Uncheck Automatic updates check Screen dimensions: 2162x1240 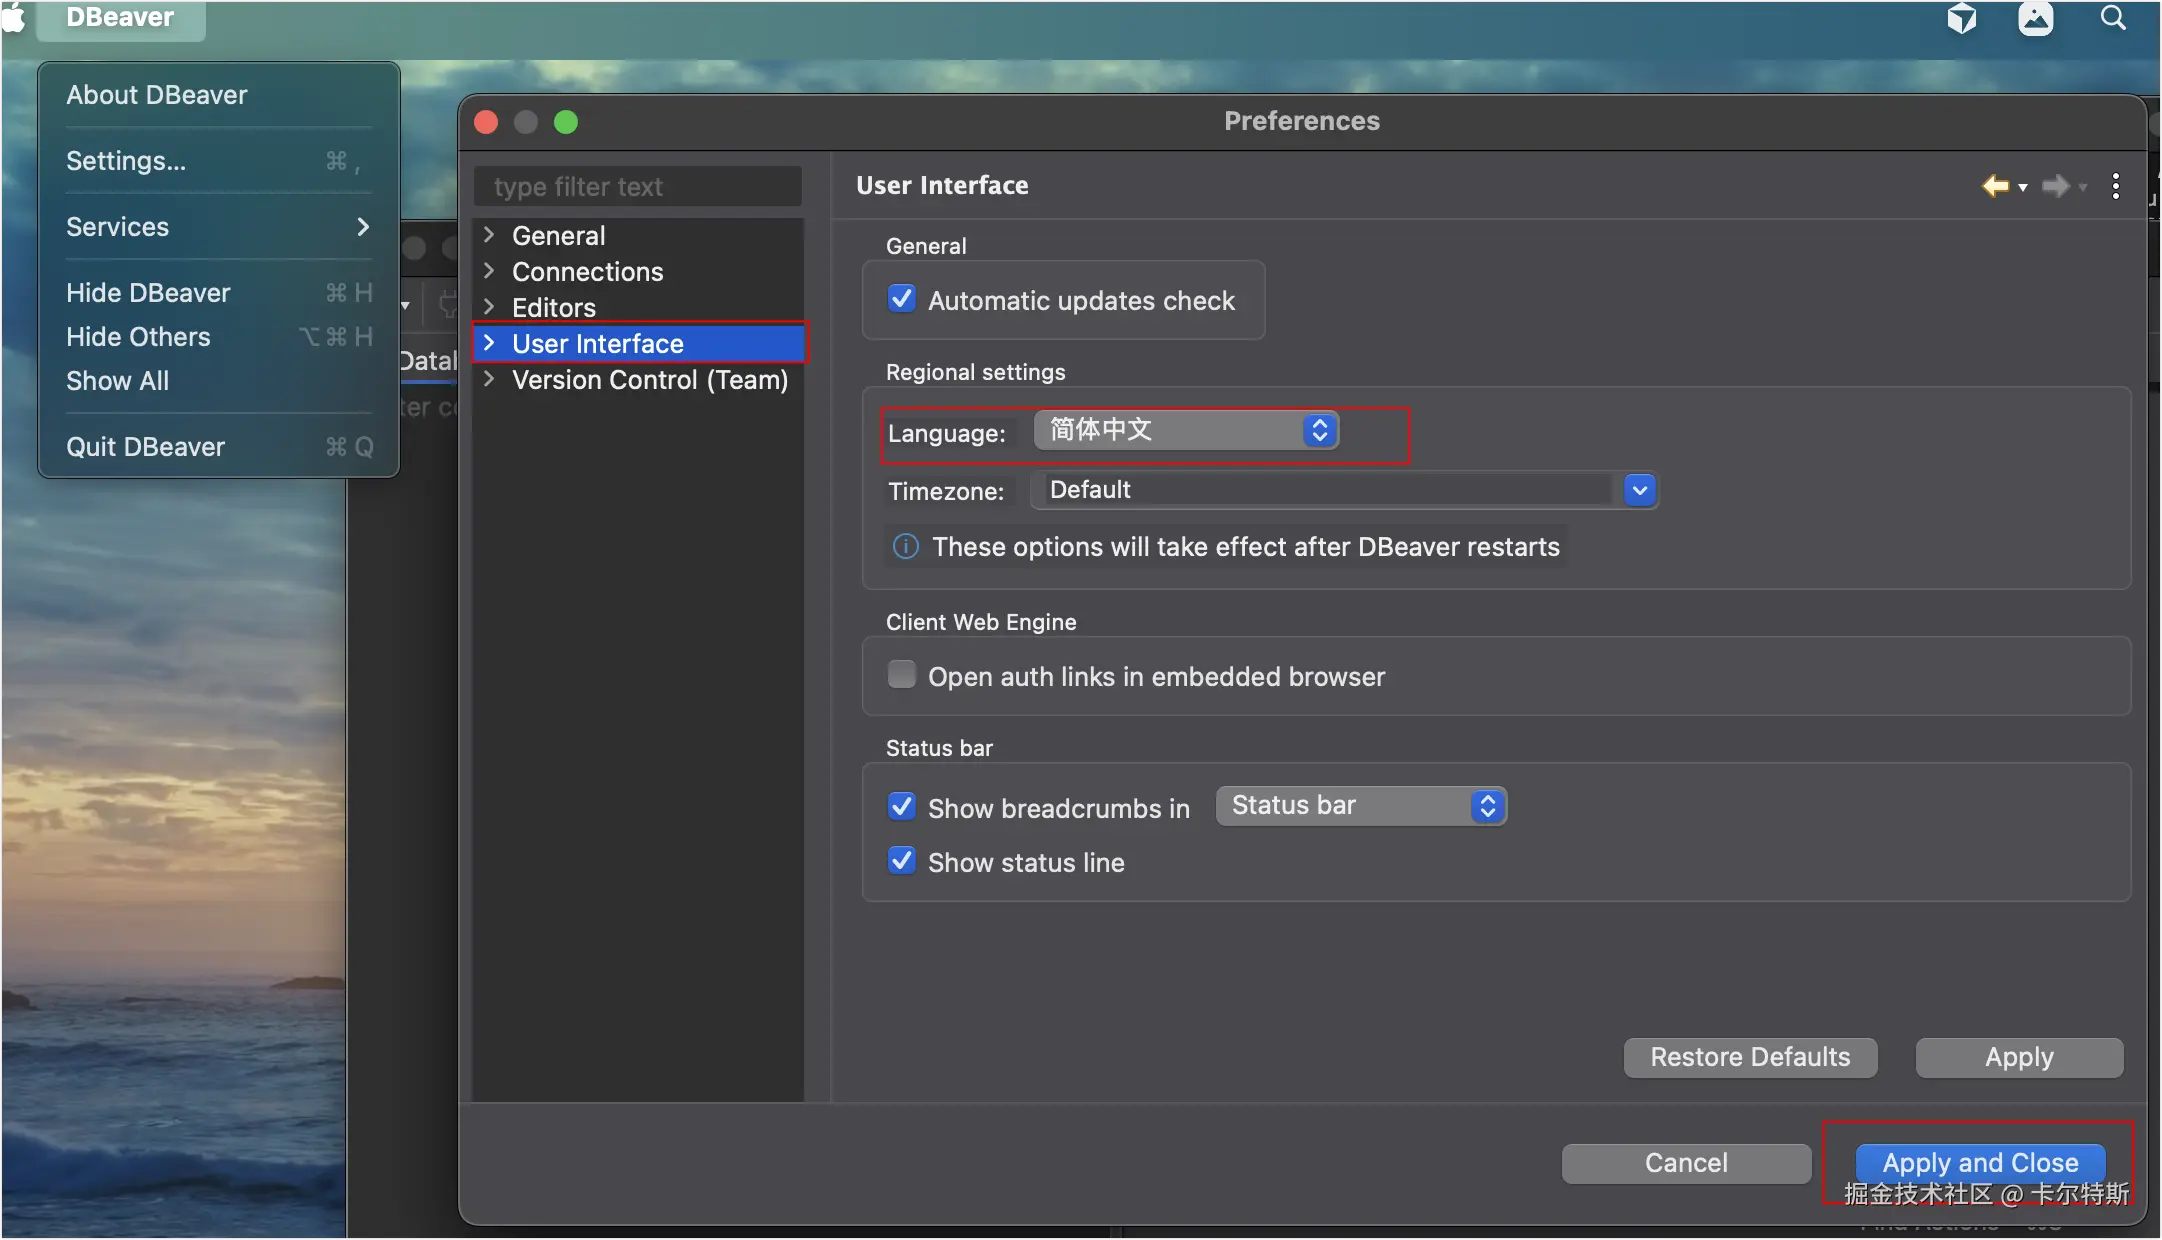pos(902,299)
